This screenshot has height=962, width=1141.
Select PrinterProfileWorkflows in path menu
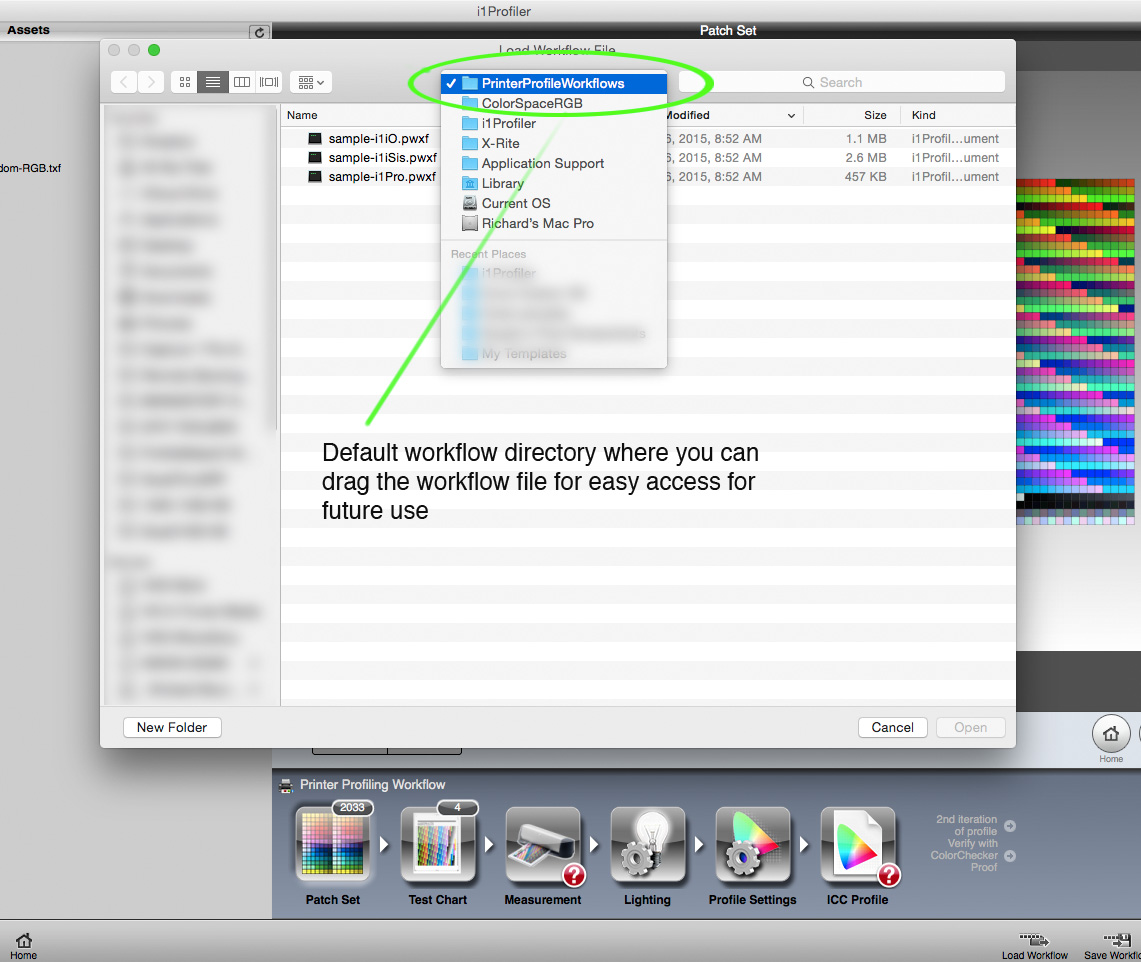tap(554, 84)
